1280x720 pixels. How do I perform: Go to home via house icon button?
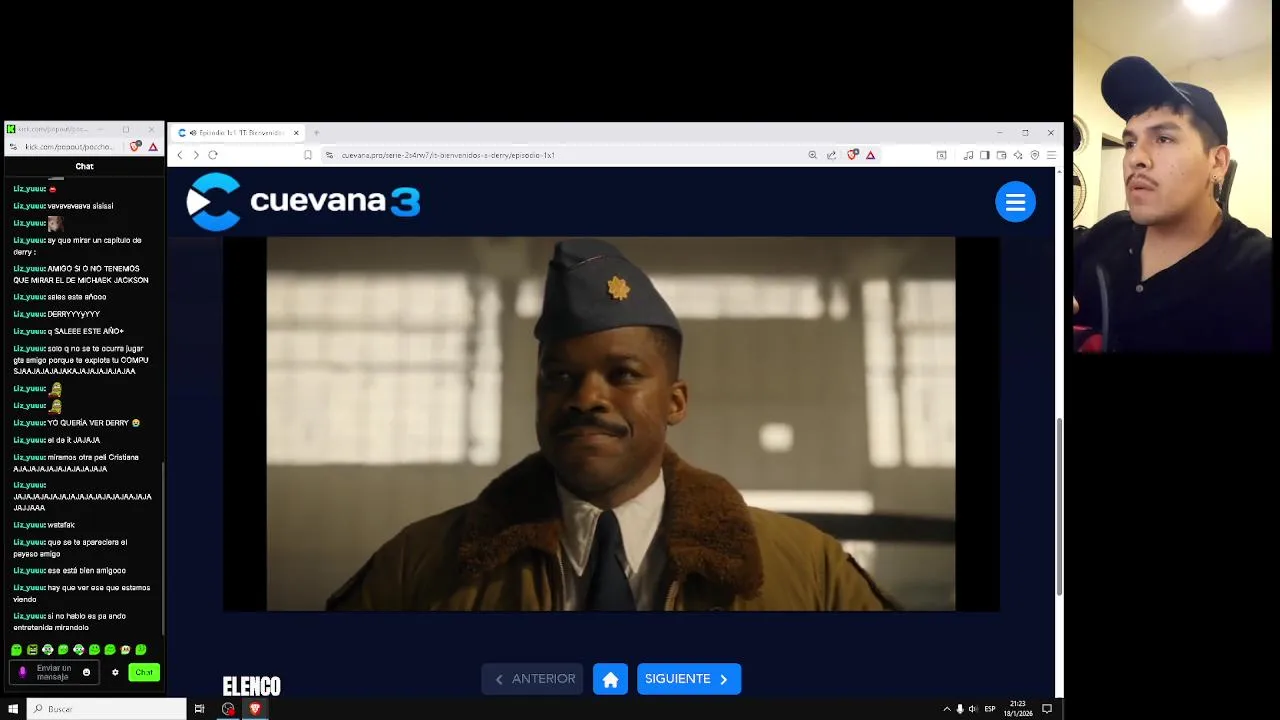click(x=610, y=679)
